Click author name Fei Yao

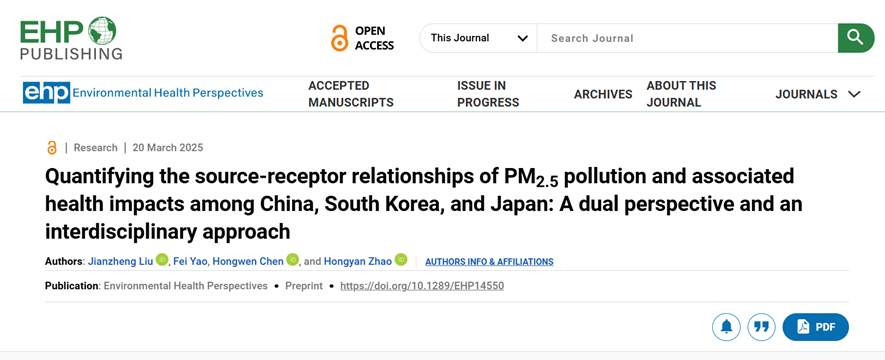coord(191,261)
